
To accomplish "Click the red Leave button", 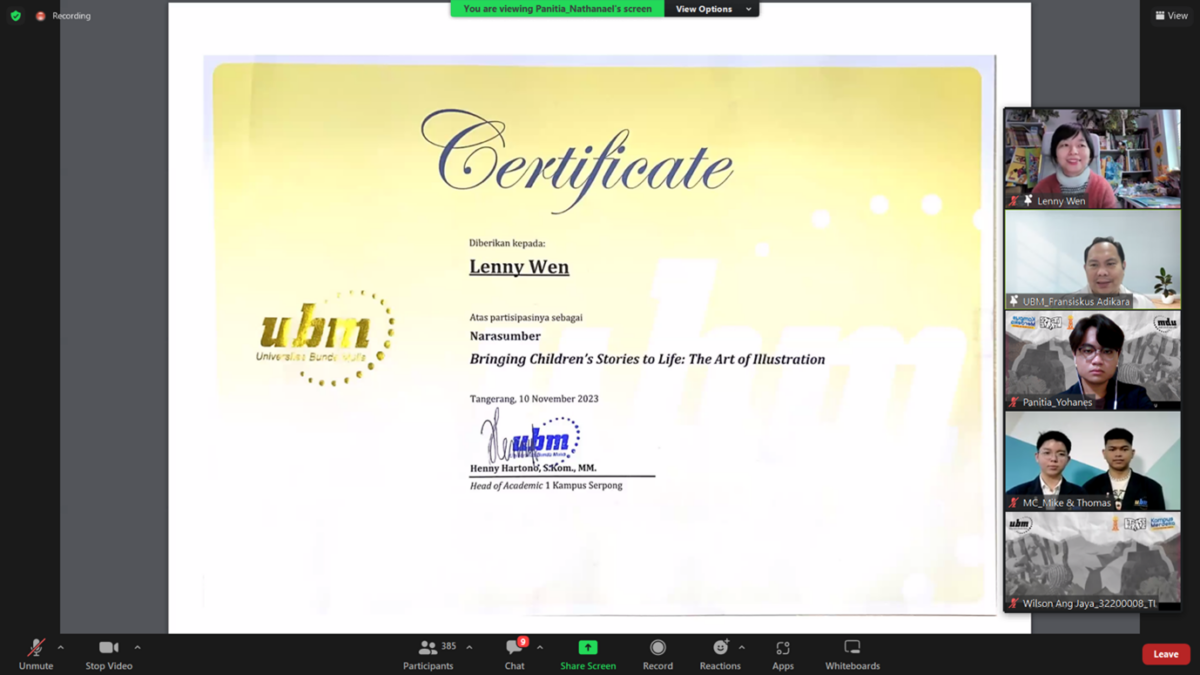I will pyautogui.click(x=1166, y=654).
